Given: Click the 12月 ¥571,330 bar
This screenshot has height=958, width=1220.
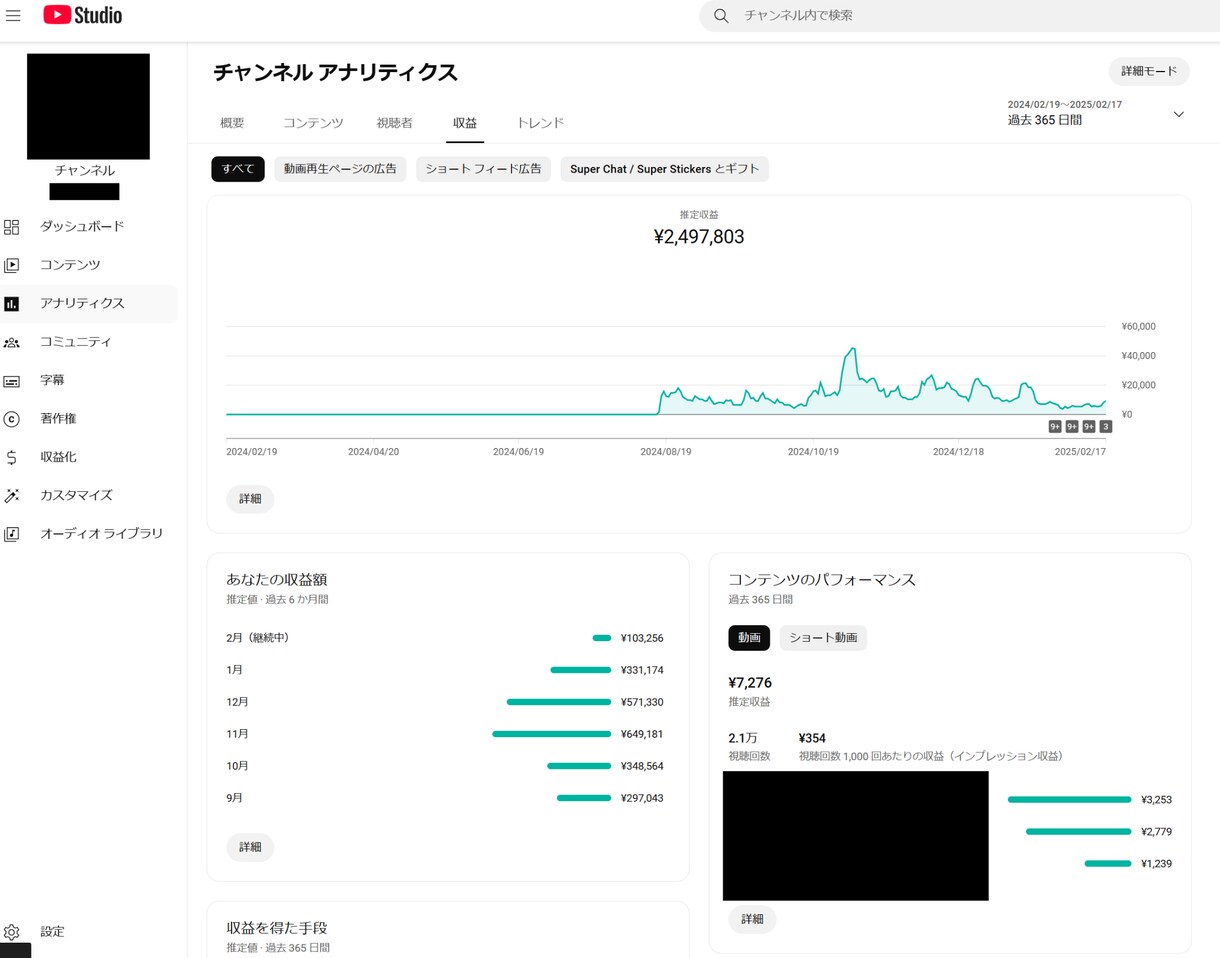Looking at the screenshot, I should pyautogui.click(x=559, y=702).
